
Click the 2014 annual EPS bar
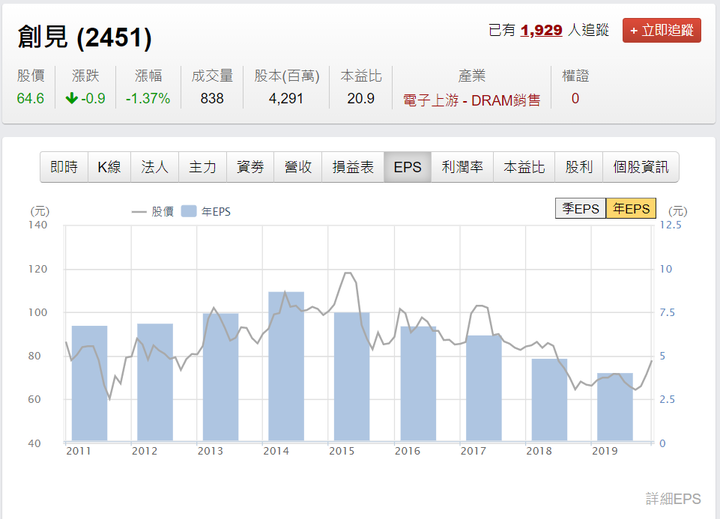click(286, 367)
